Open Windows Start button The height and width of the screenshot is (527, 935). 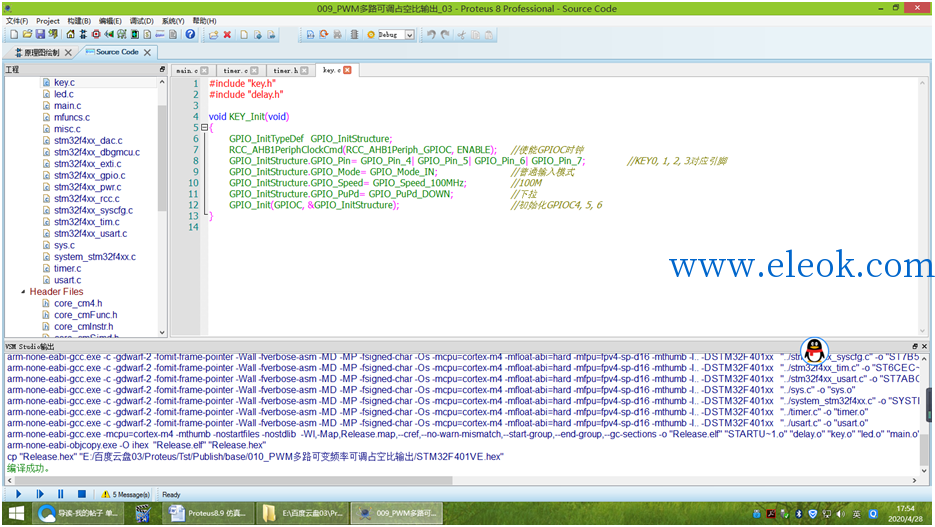[16, 513]
